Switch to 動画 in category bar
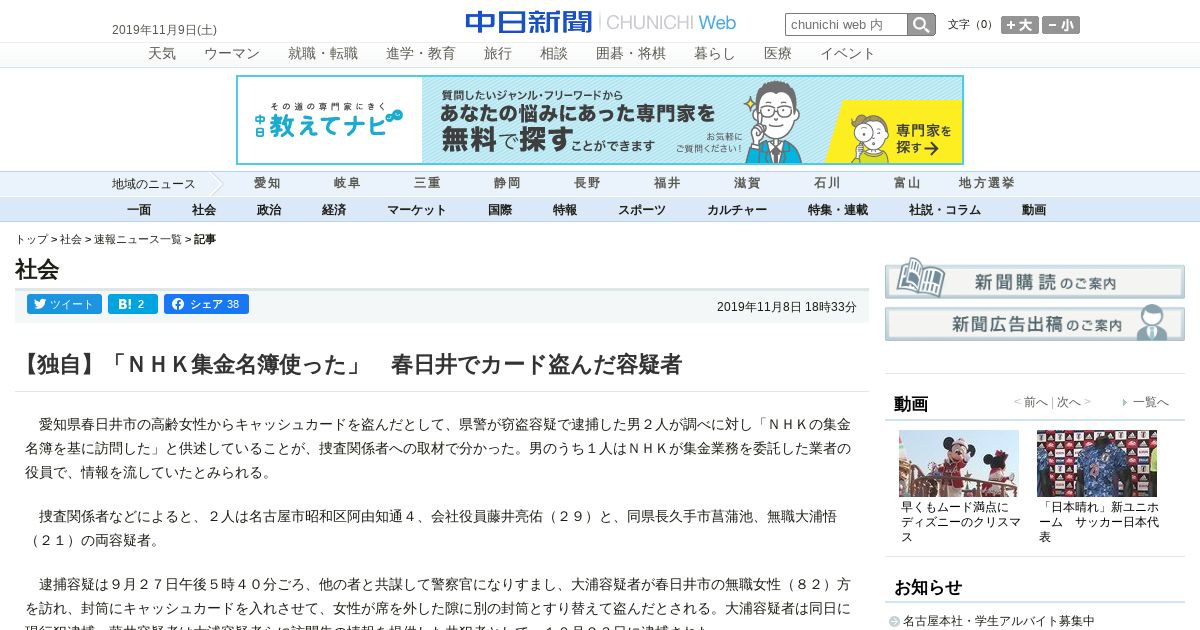 [x=1034, y=210]
